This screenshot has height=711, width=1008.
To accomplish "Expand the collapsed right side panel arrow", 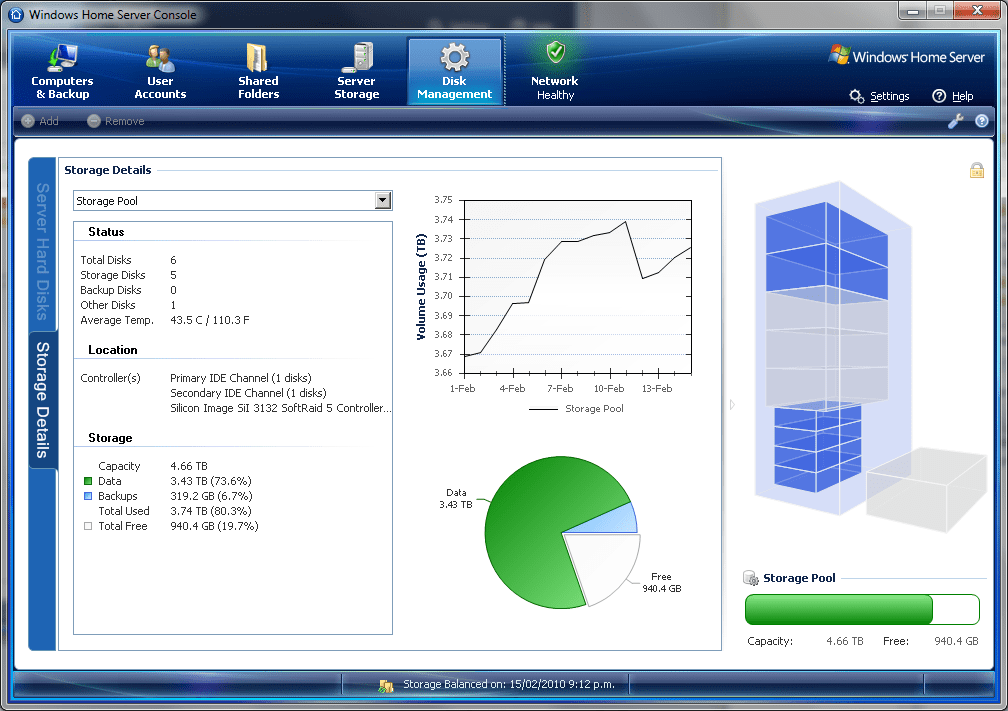I will tap(731, 404).
